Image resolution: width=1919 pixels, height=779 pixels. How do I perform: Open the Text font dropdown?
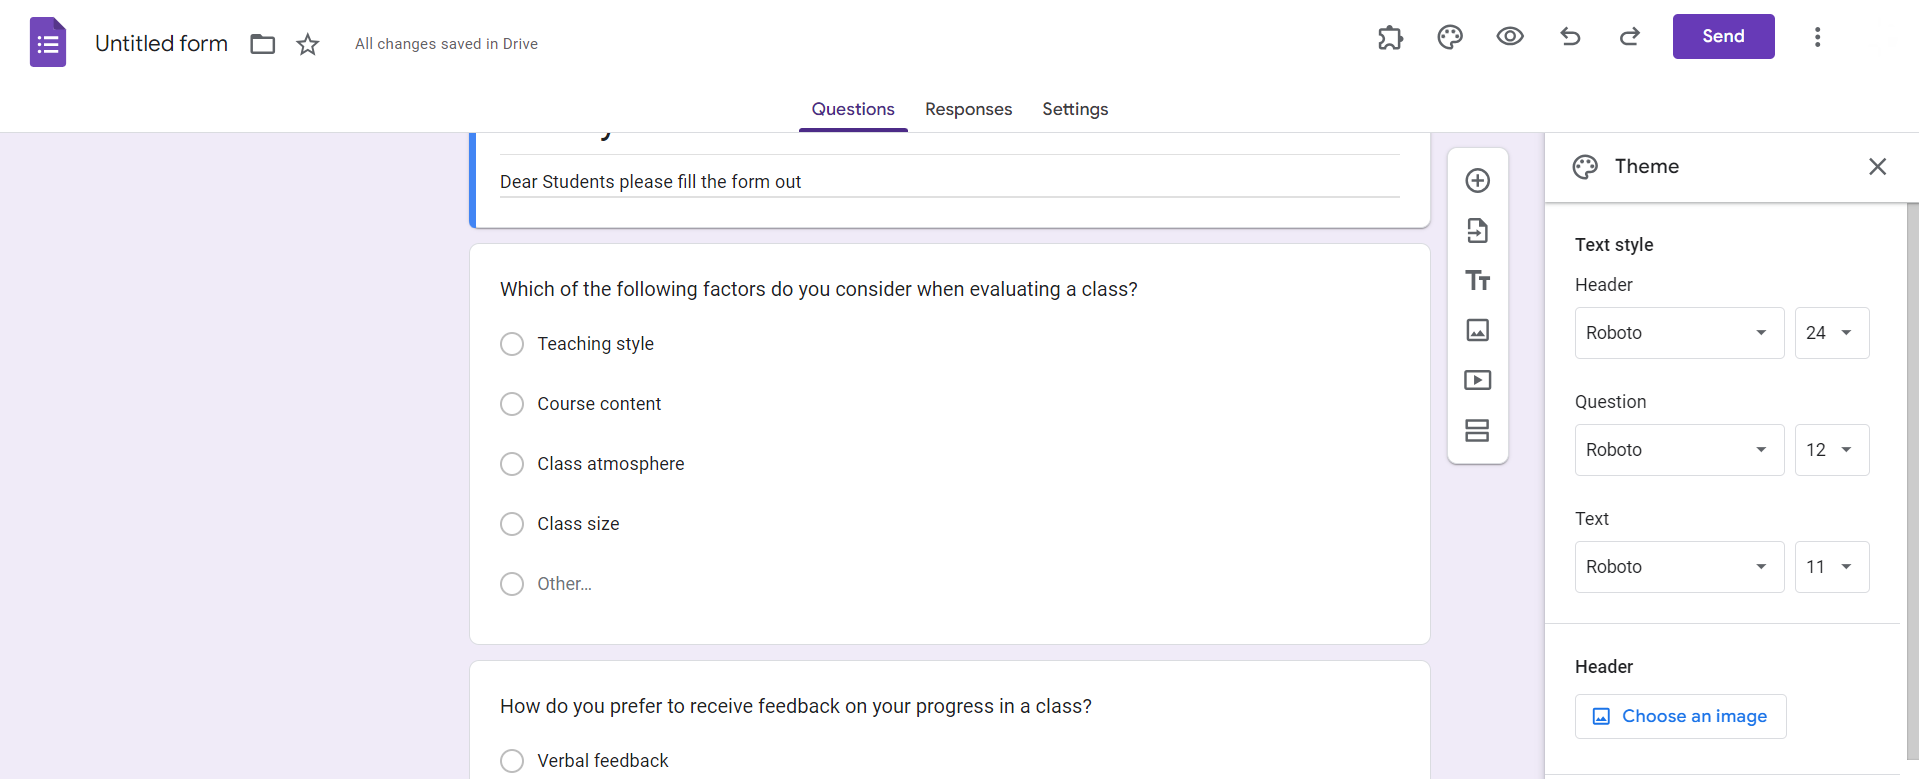pyautogui.click(x=1679, y=567)
